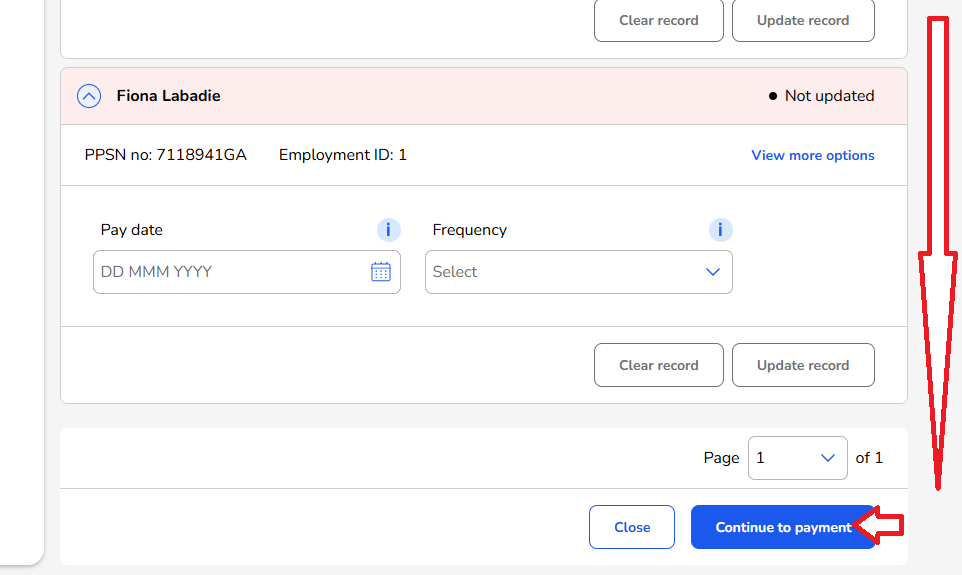This screenshot has width=962, height=575.
Task: Click the Frequency field label
Action: pos(469,230)
